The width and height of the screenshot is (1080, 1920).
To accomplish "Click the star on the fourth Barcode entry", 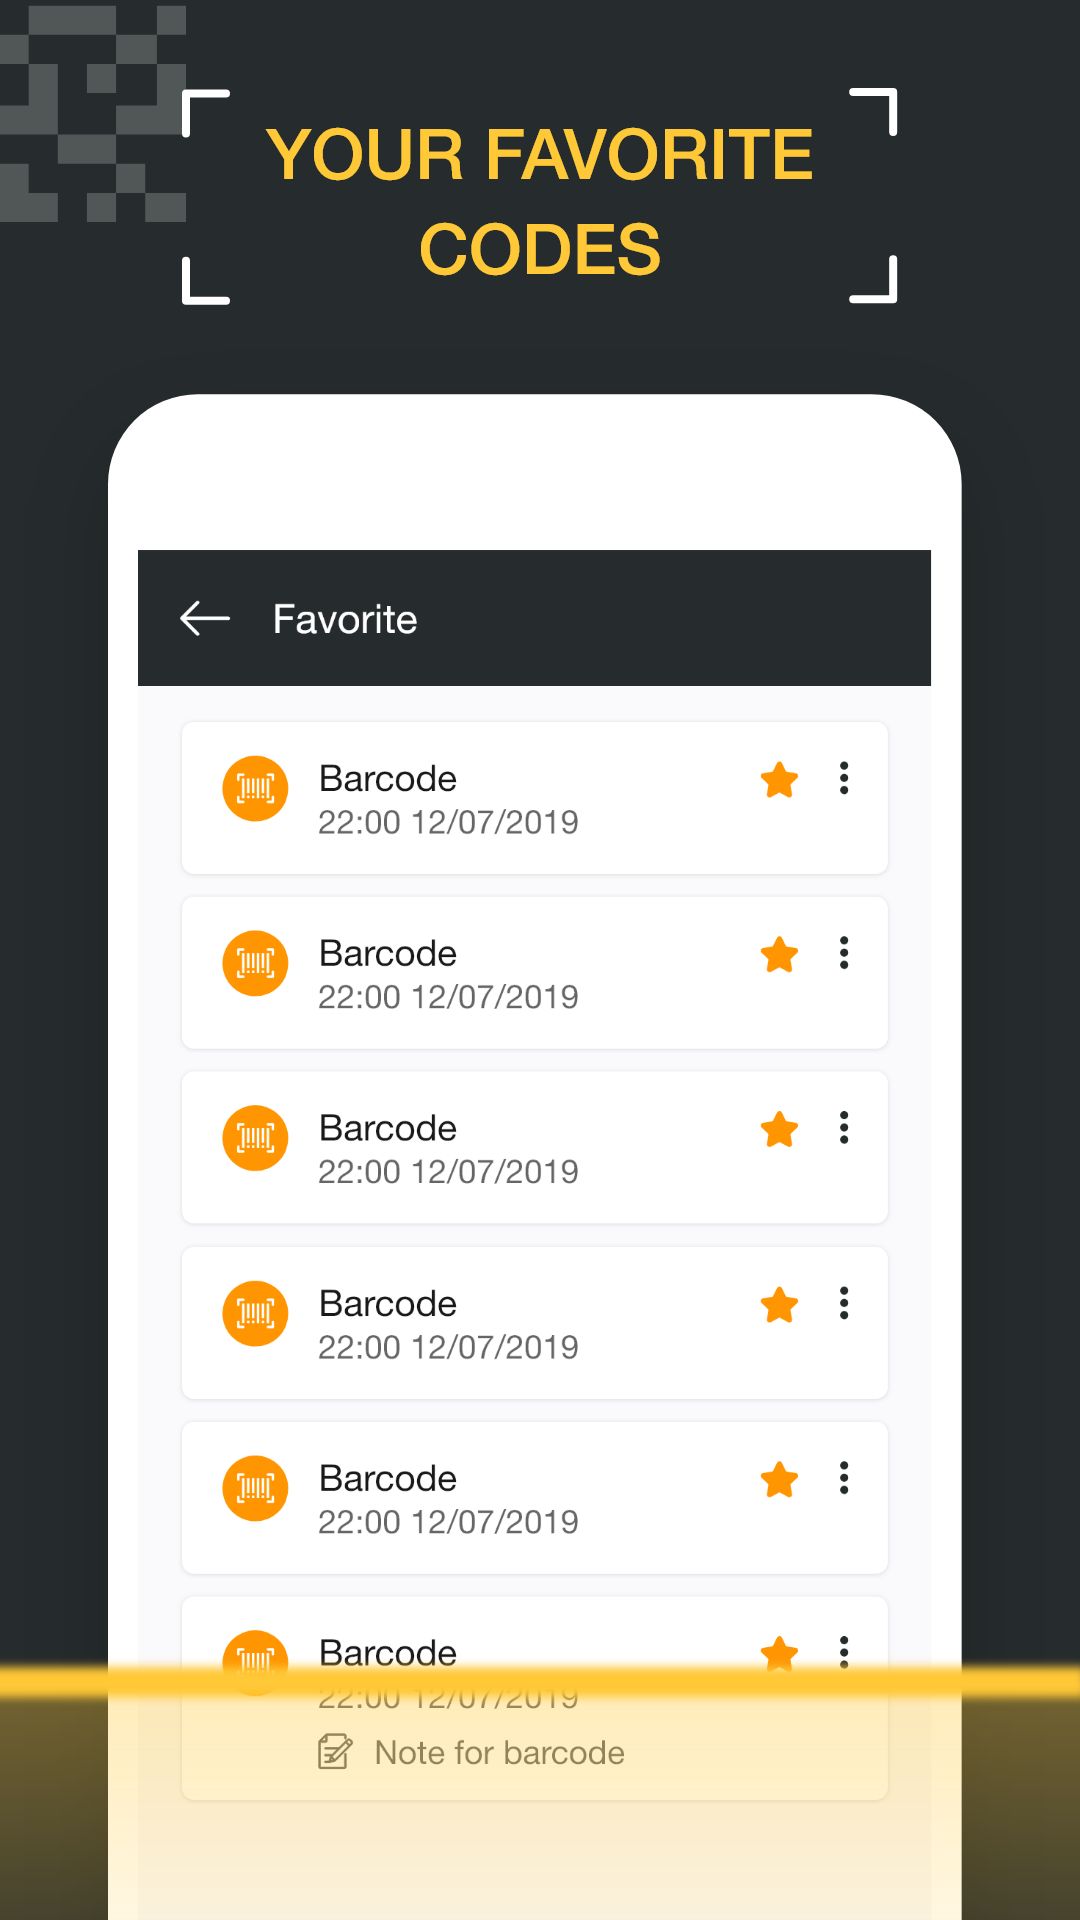I will coord(779,1305).
